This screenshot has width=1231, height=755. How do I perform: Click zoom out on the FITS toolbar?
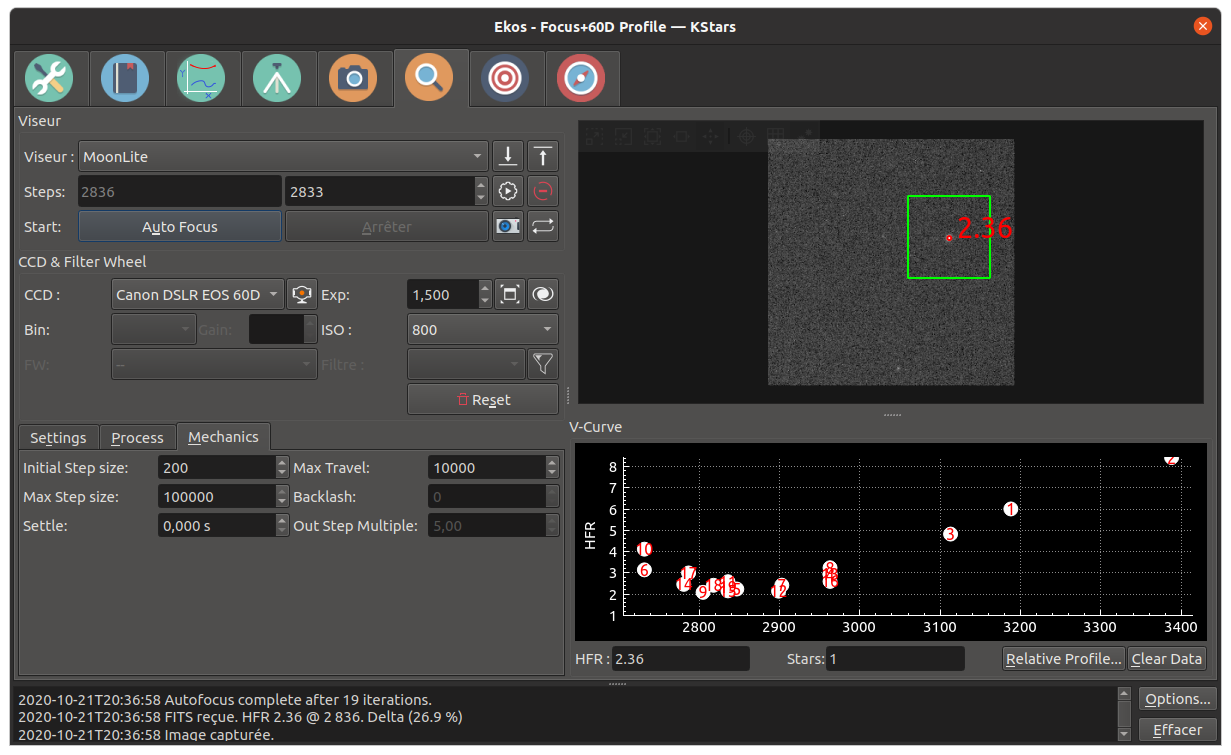pyautogui.click(x=623, y=136)
